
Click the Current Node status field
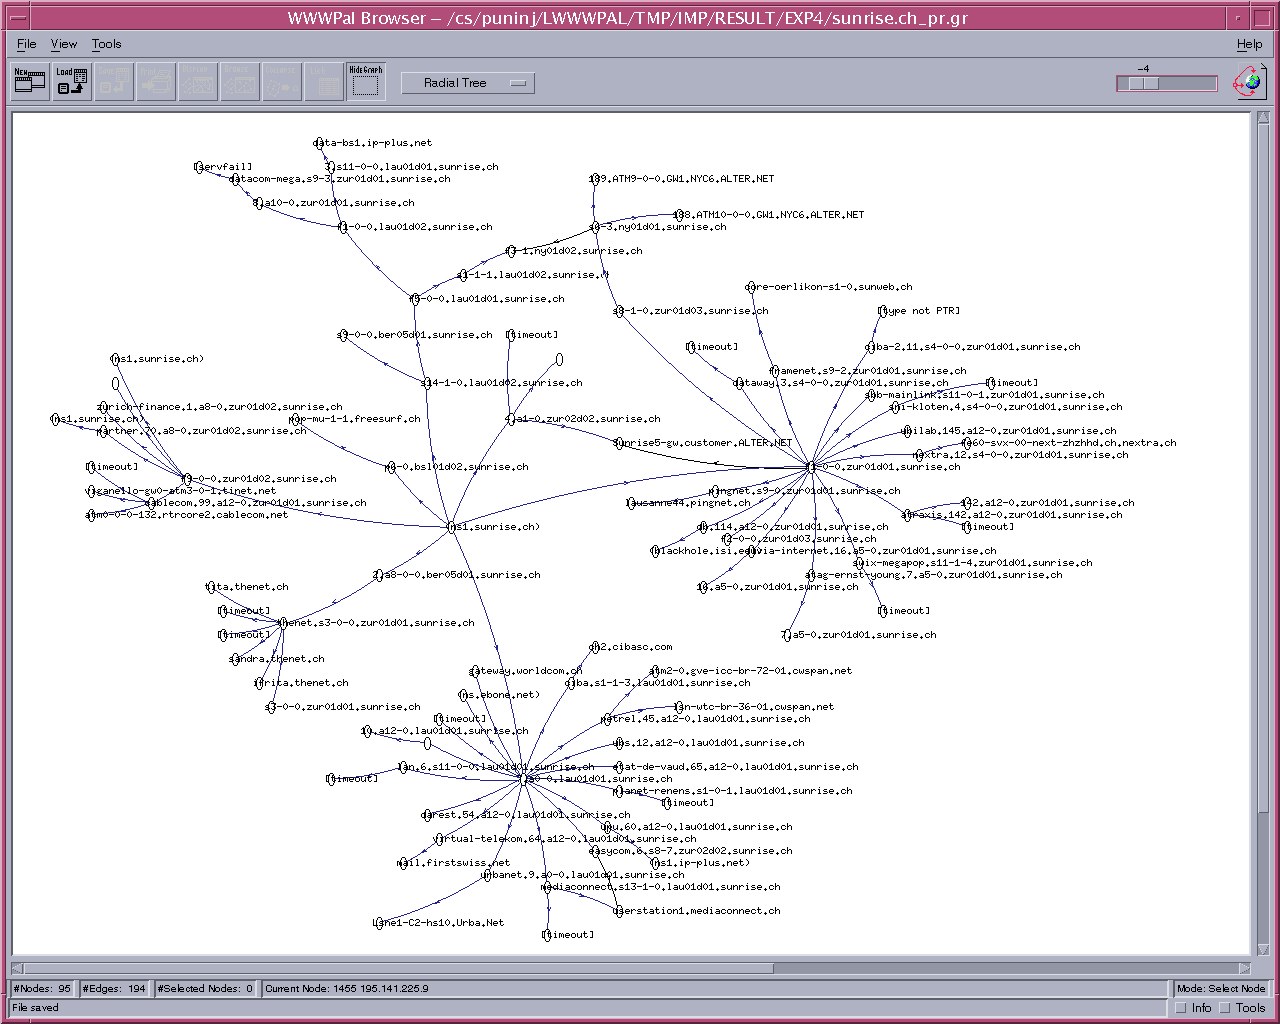[714, 988]
